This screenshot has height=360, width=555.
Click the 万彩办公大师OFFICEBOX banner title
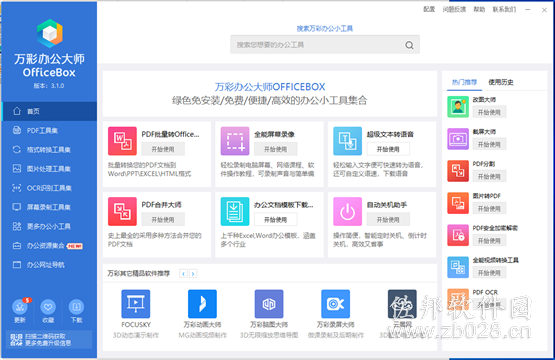click(270, 87)
